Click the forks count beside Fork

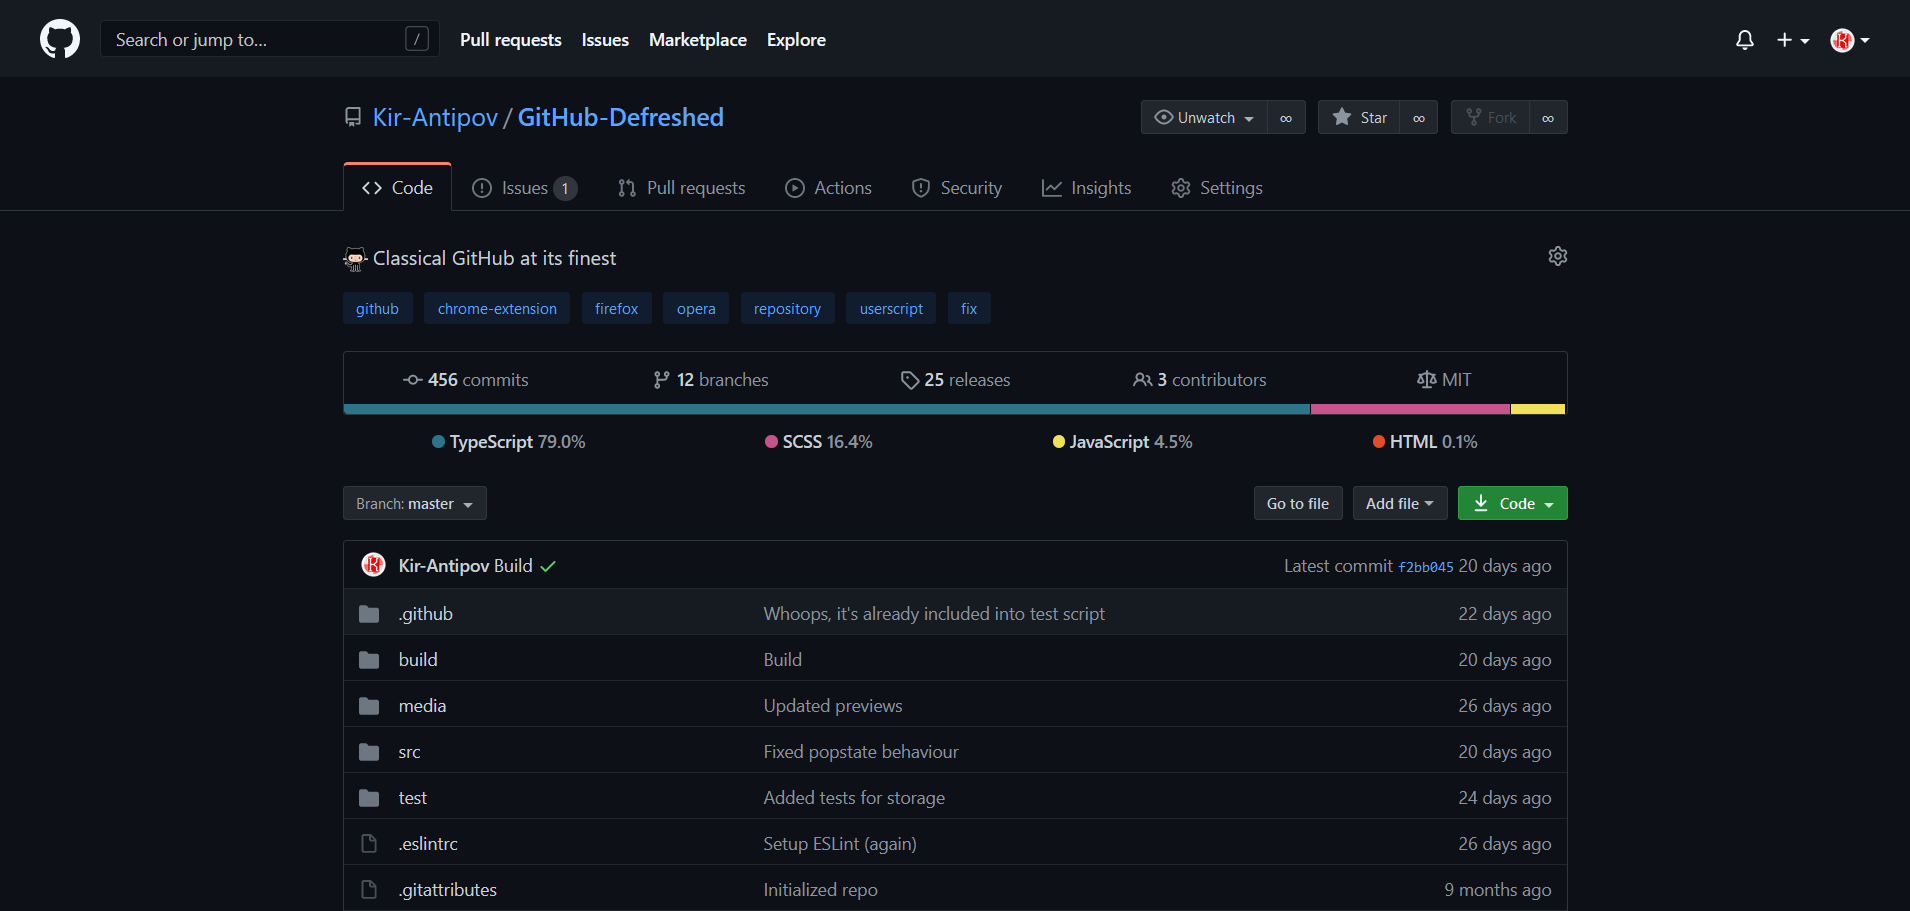(1548, 117)
